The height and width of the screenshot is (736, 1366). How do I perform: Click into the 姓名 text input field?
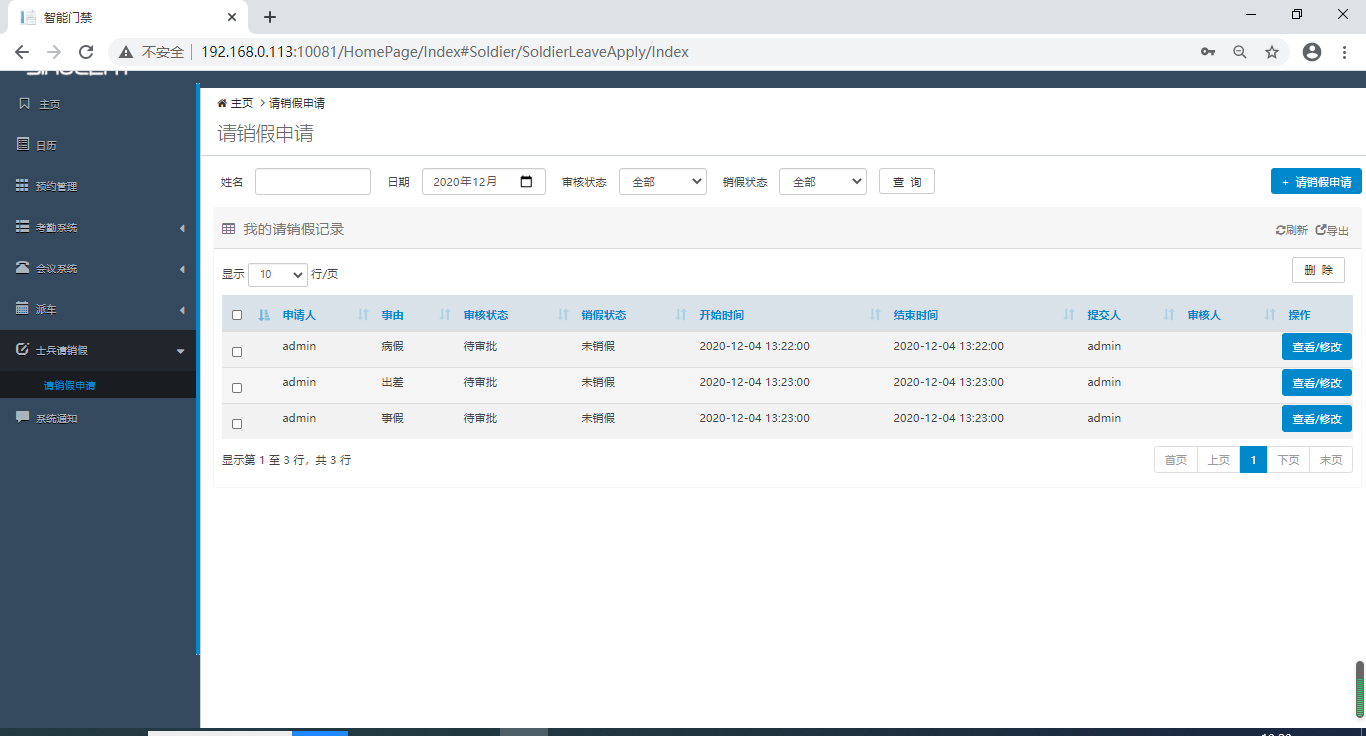(x=313, y=182)
